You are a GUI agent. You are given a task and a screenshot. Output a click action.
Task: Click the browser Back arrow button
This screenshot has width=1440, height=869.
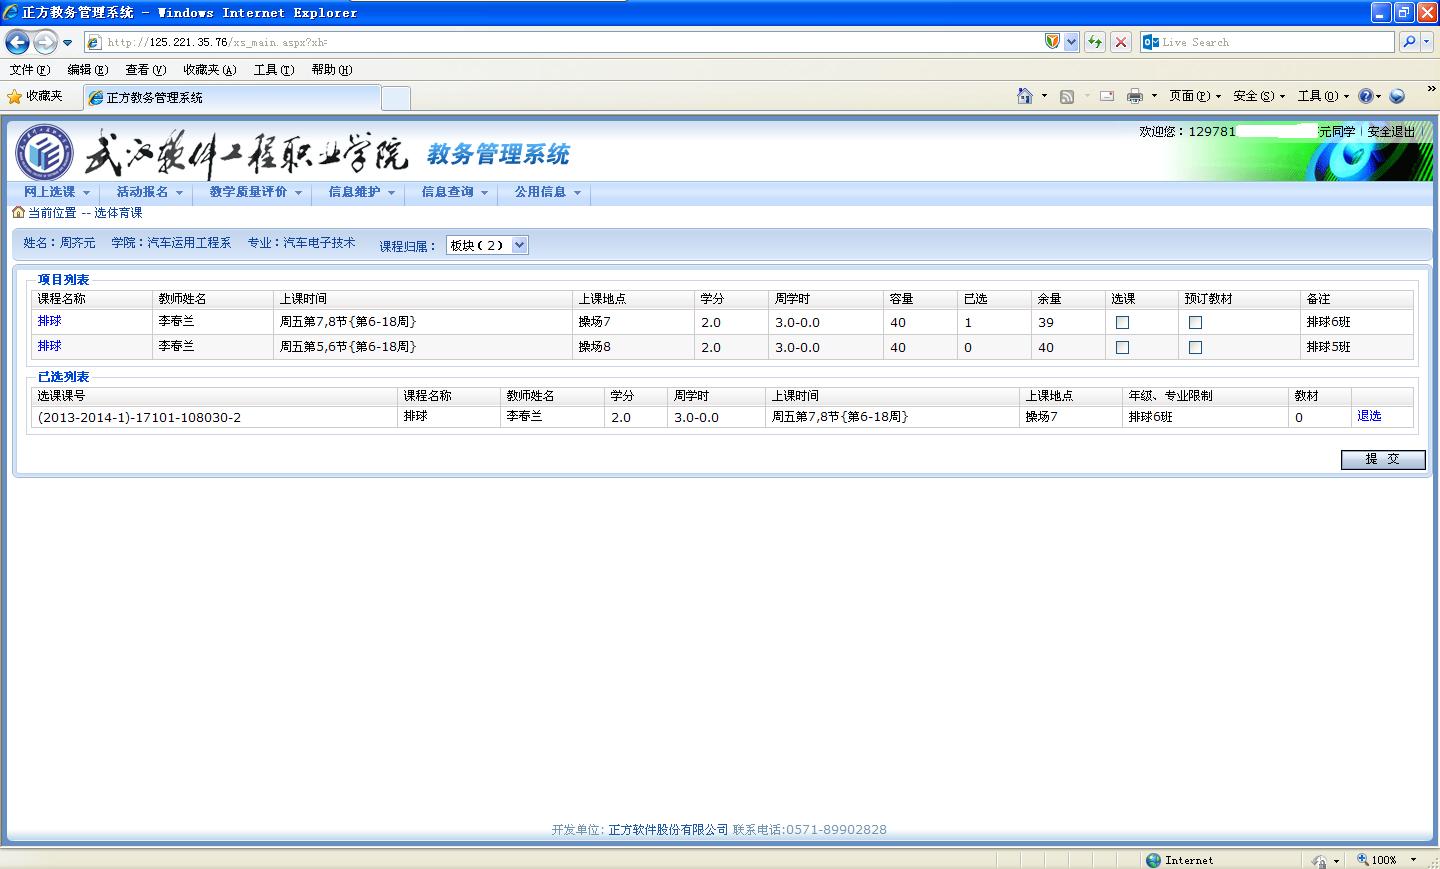click(x=17, y=42)
